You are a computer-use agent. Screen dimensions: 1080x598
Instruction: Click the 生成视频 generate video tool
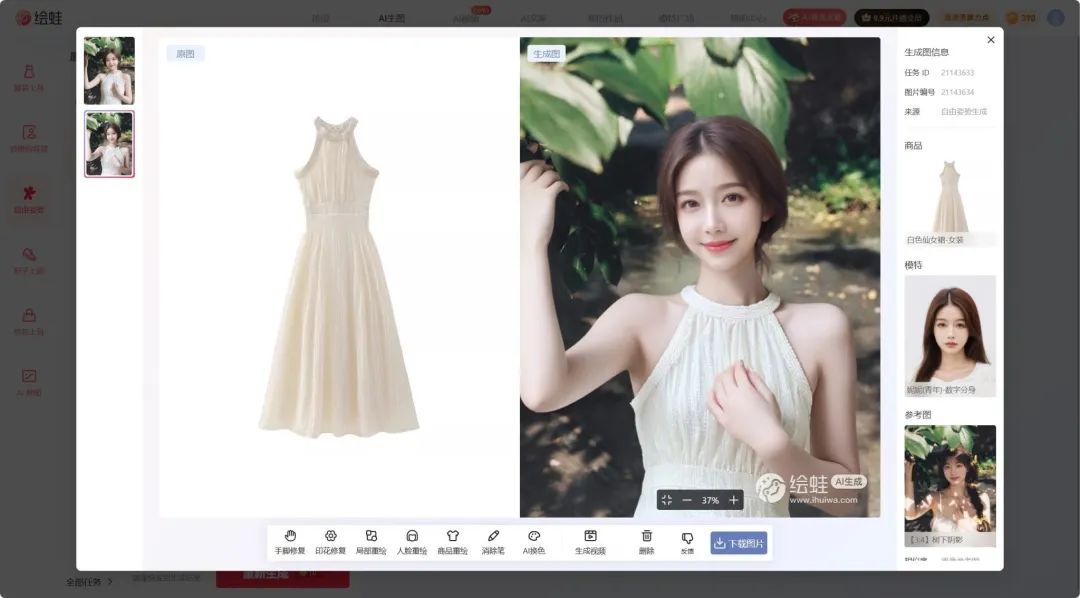590,542
